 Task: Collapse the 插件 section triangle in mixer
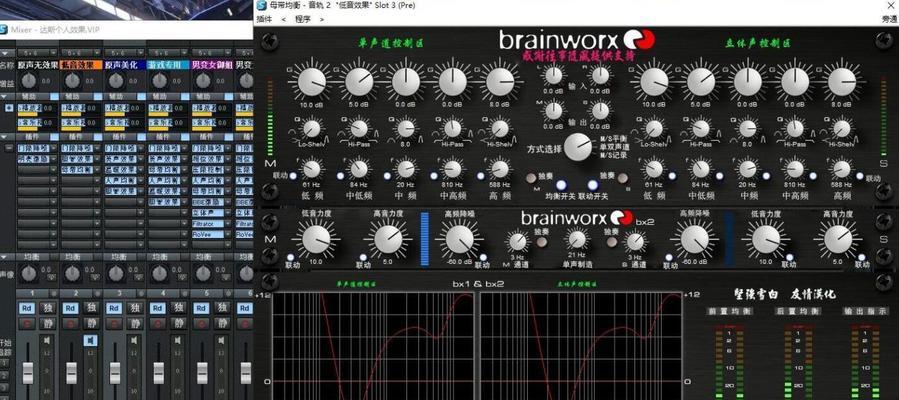[4, 137]
